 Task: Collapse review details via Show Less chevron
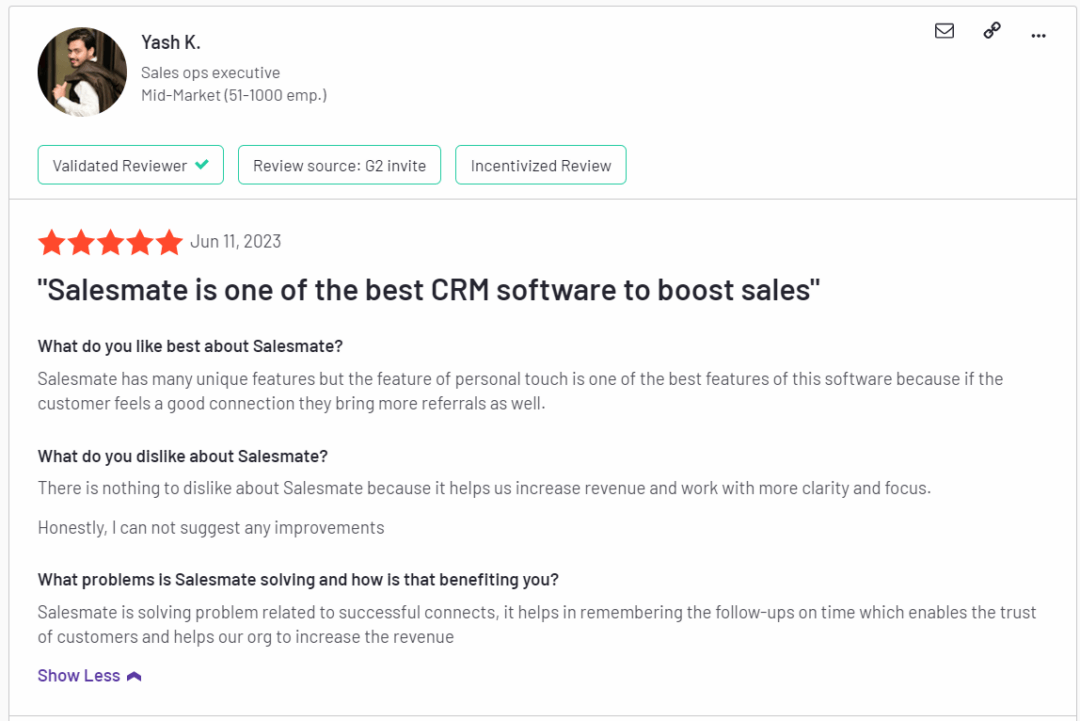pyautogui.click(x=131, y=675)
